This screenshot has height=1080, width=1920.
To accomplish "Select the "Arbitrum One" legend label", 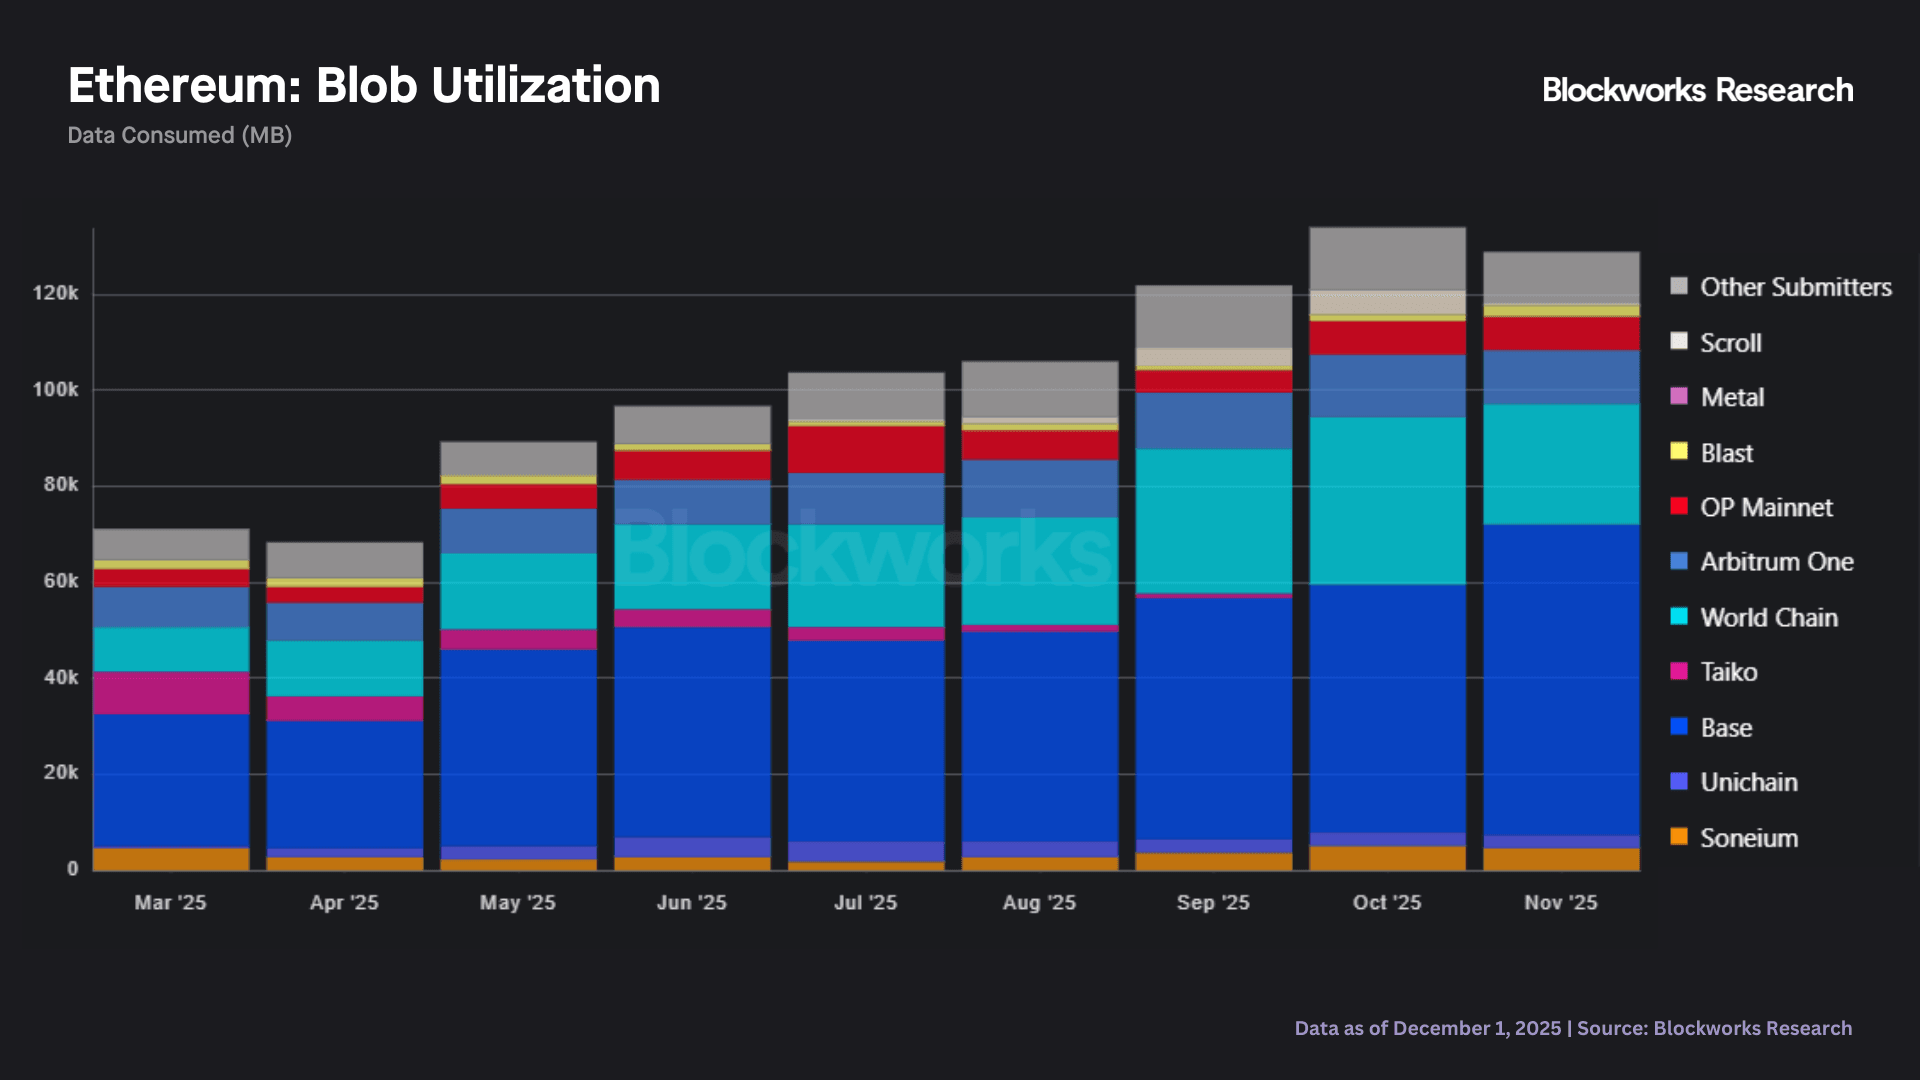I will click(x=1777, y=562).
